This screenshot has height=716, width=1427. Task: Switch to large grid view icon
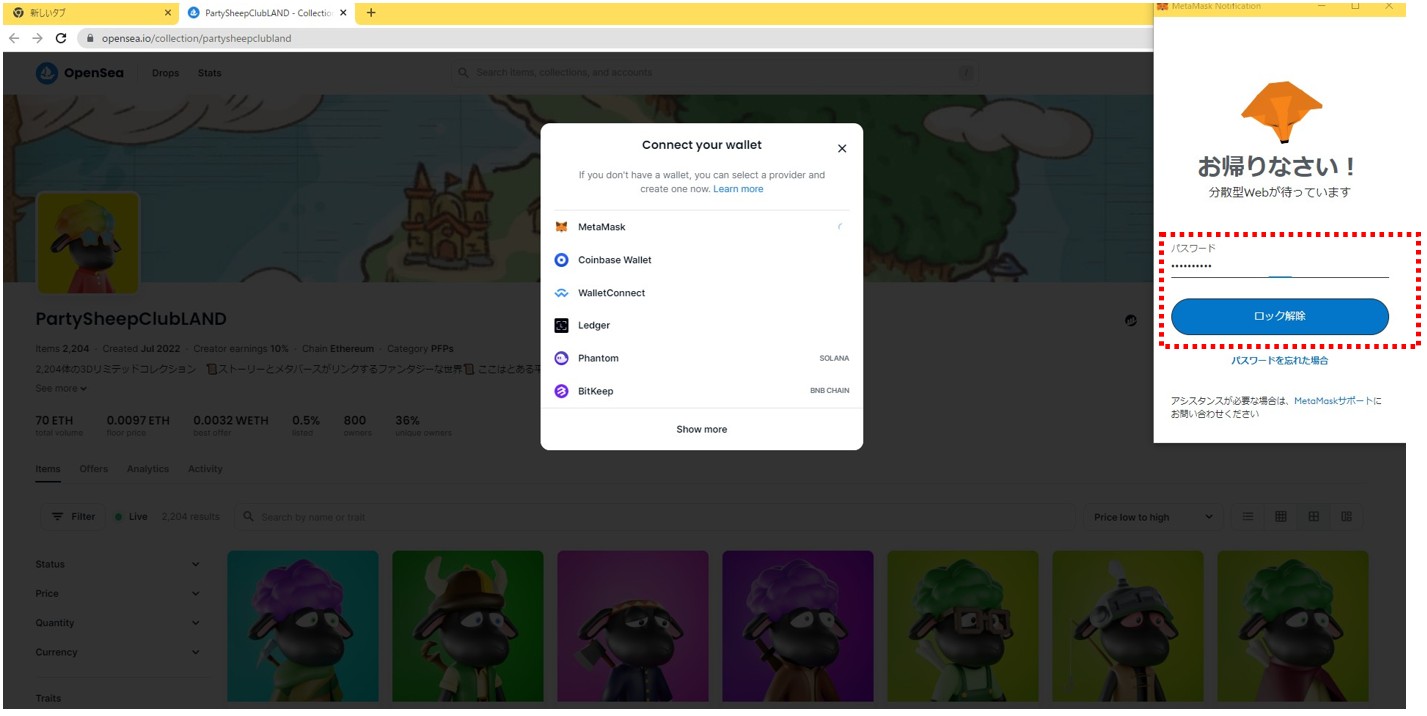(x=1314, y=517)
